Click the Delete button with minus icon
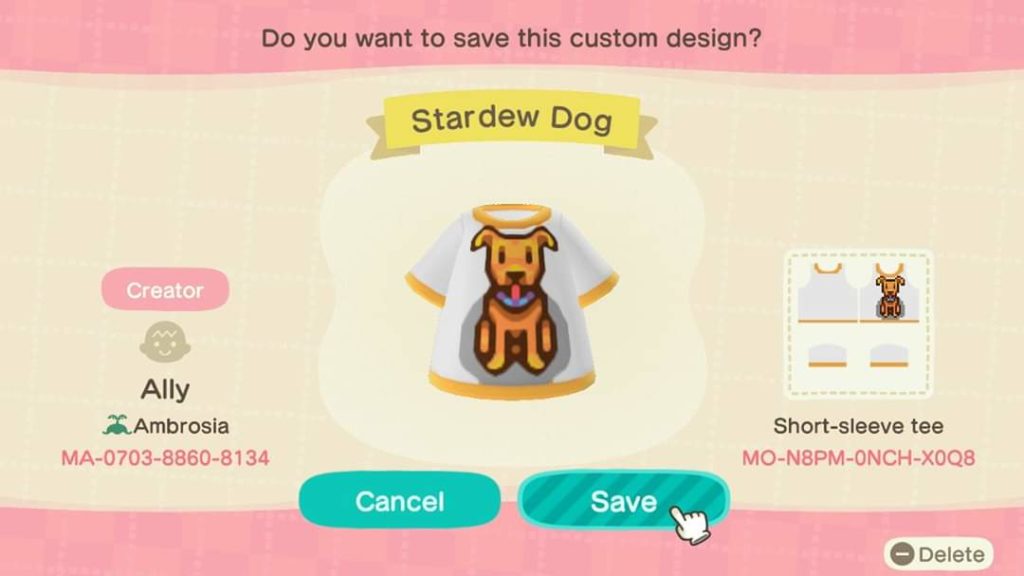1024x576 pixels. (x=938, y=554)
